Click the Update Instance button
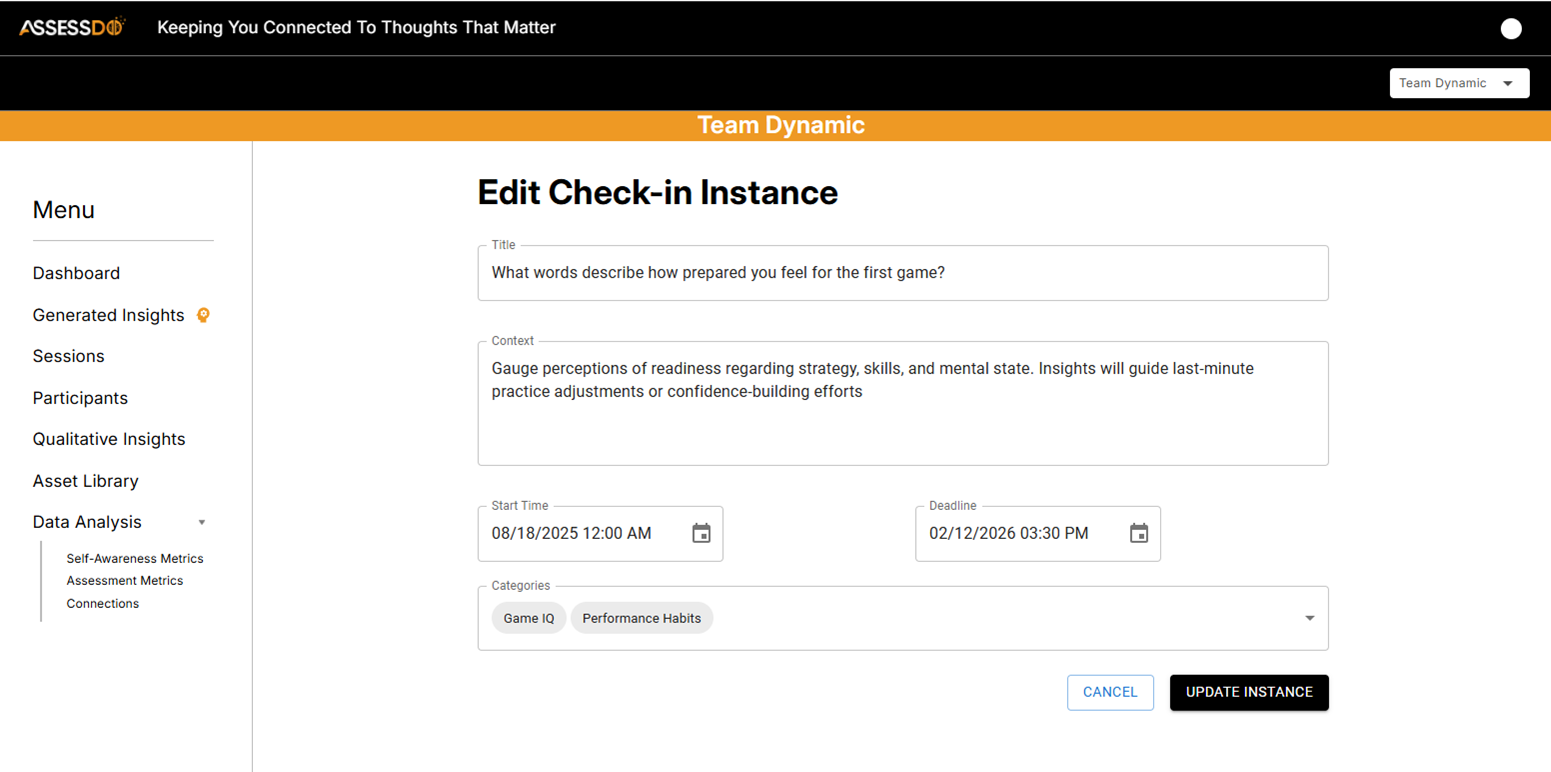Screen dimensions: 1551x772 click(x=1249, y=692)
